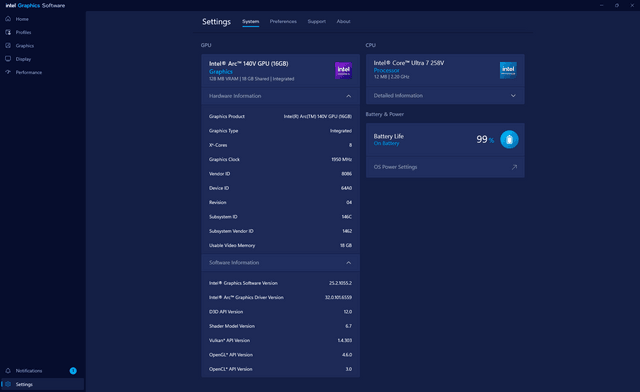640x392 pixels.
Task: Click the VRAM and Shared memory summary line
Action: (x=251, y=79)
